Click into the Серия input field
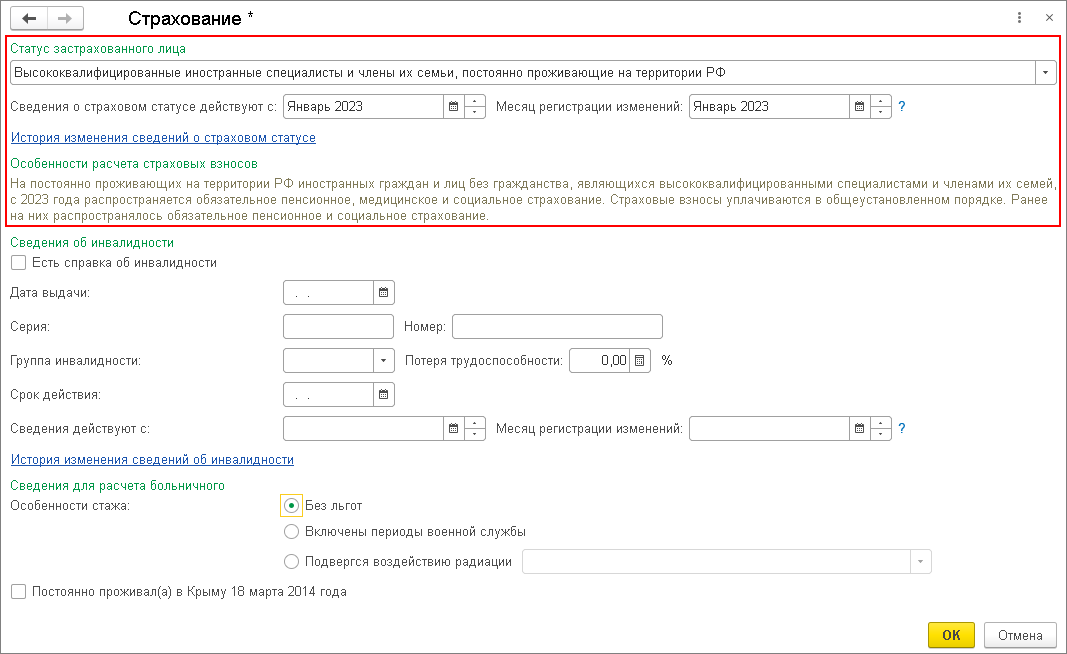 click(x=338, y=326)
